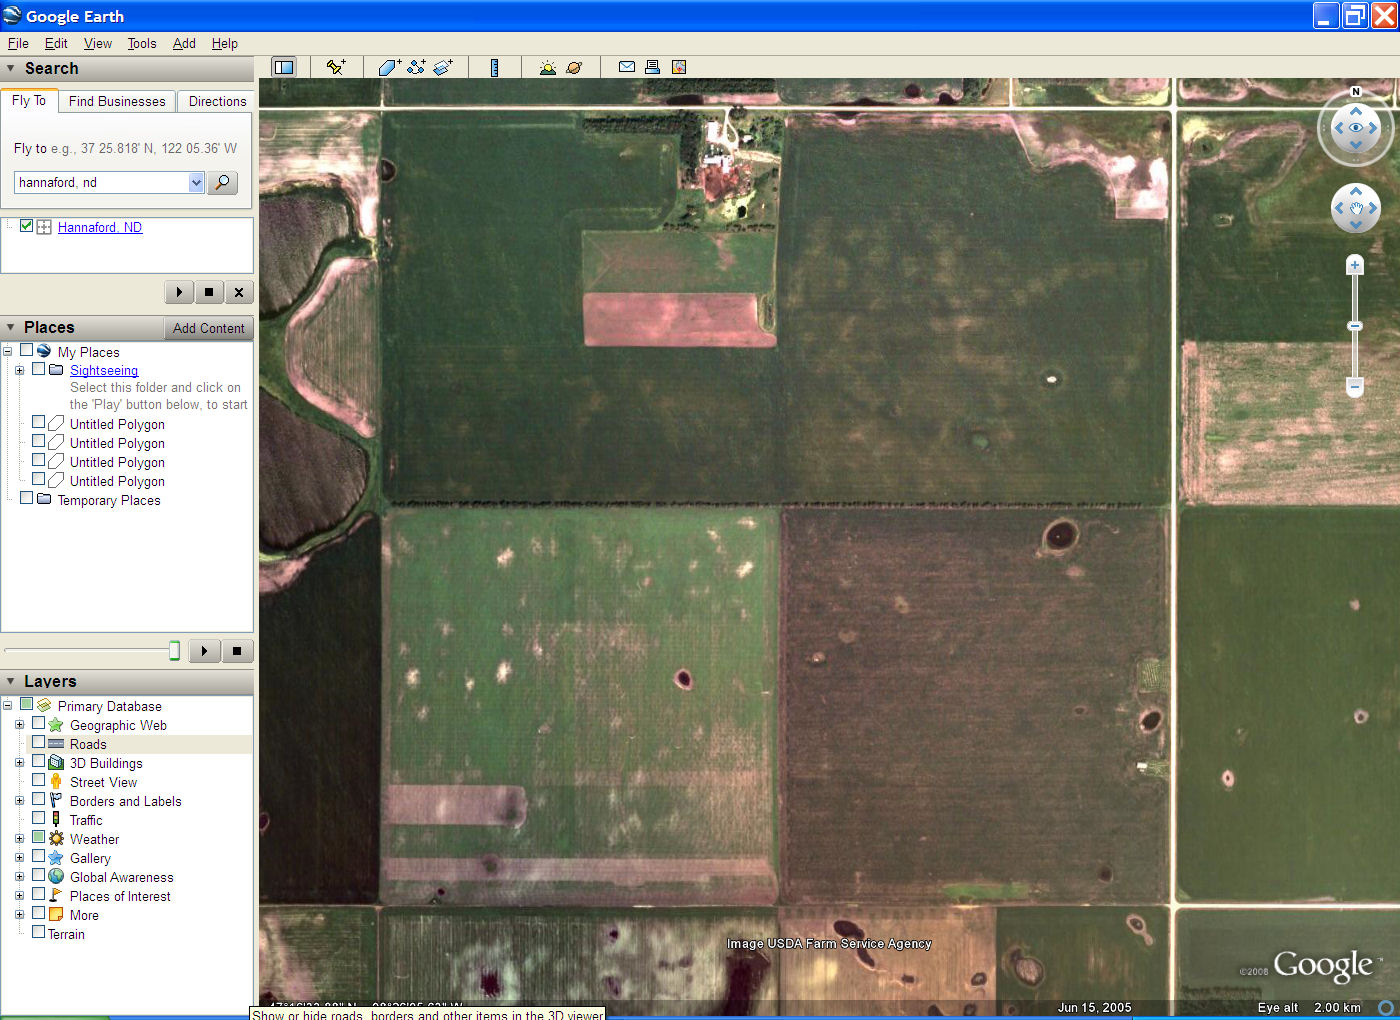Click the Add Content button
Image resolution: width=1400 pixels, height=1020 pixels.
coord(208,328)
